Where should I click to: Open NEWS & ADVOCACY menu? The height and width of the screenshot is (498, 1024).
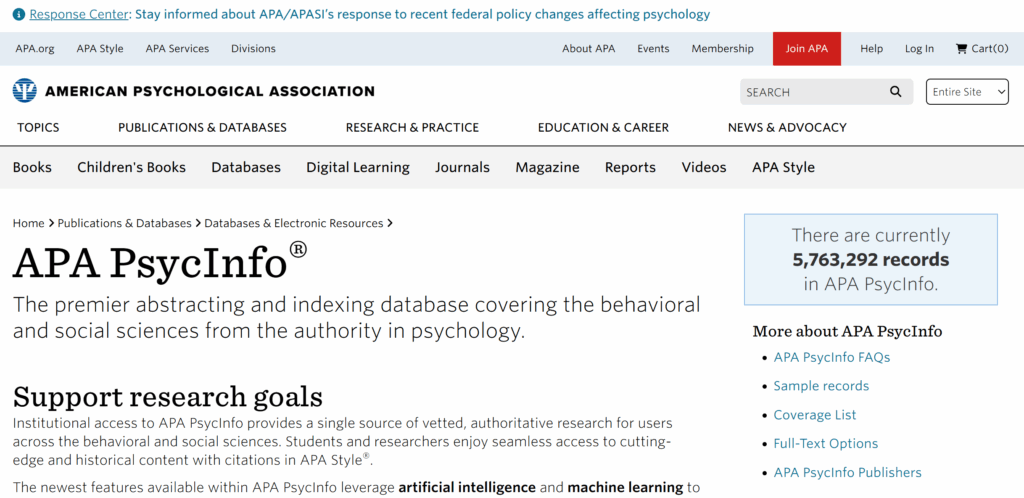point(787,127)
